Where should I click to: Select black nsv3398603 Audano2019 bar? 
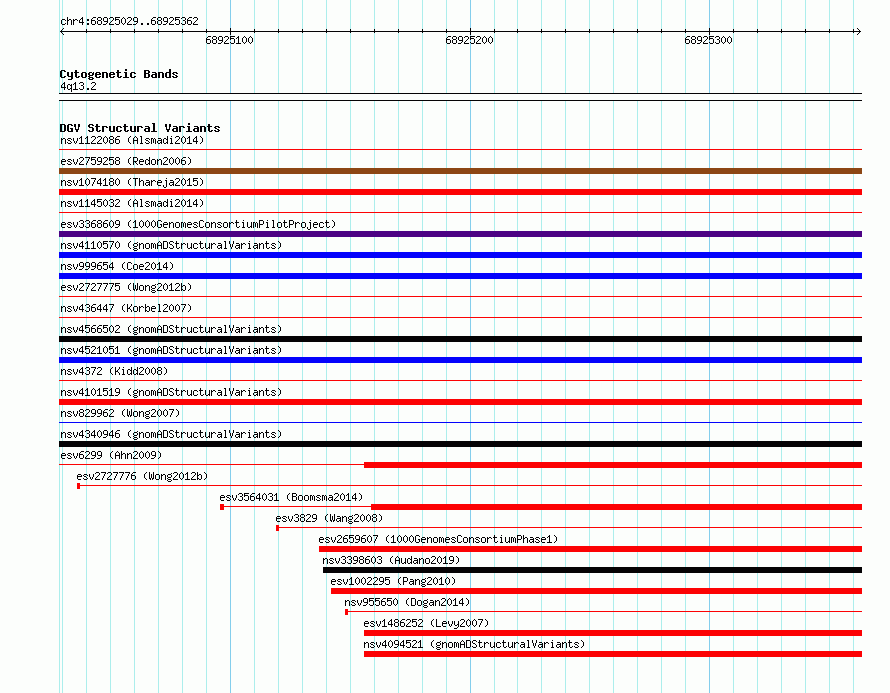593,570
